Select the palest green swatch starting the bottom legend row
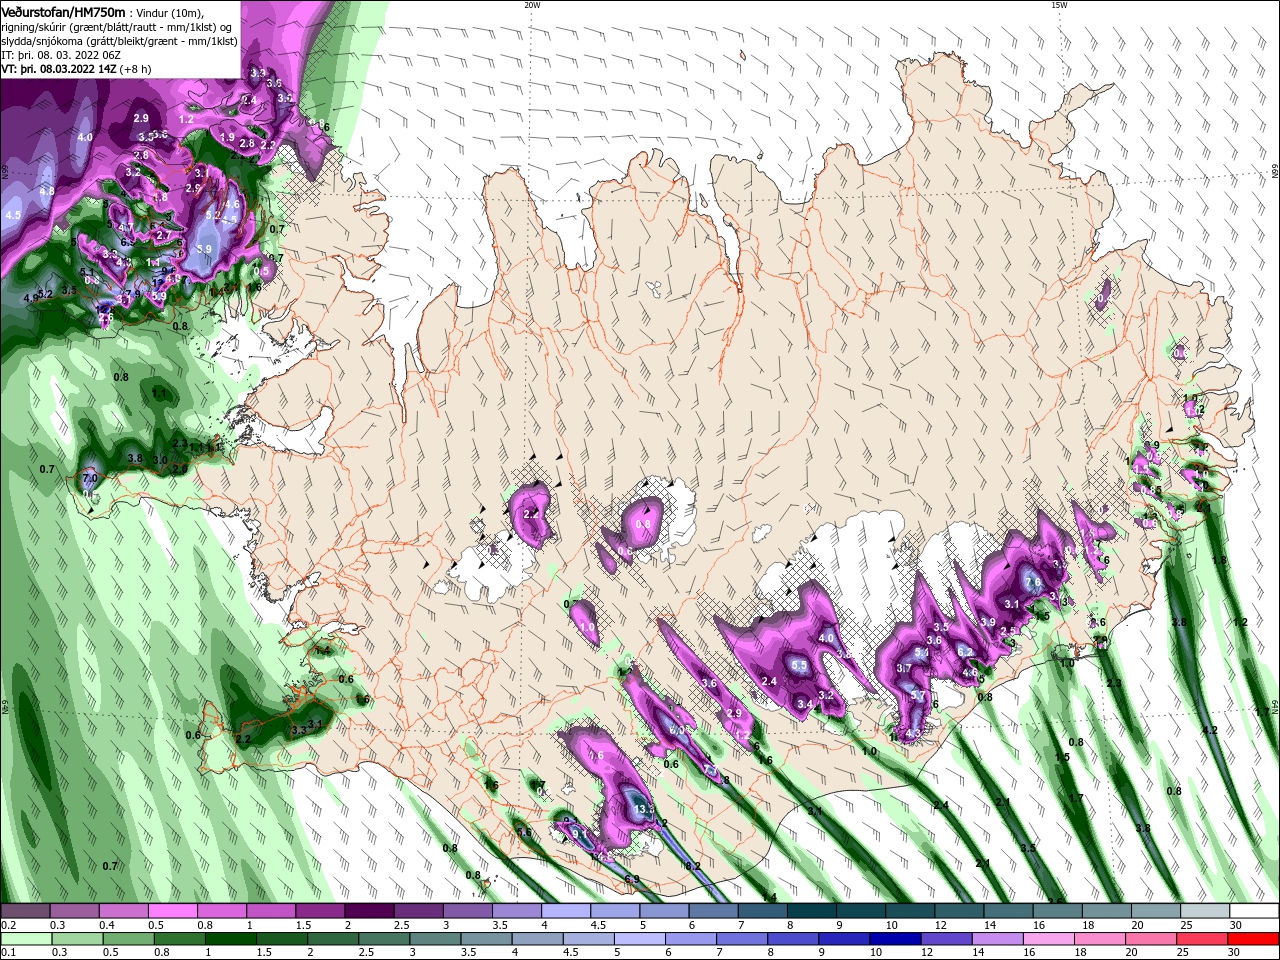Screen dimensions: 1280x960 (x=25, y=939)
